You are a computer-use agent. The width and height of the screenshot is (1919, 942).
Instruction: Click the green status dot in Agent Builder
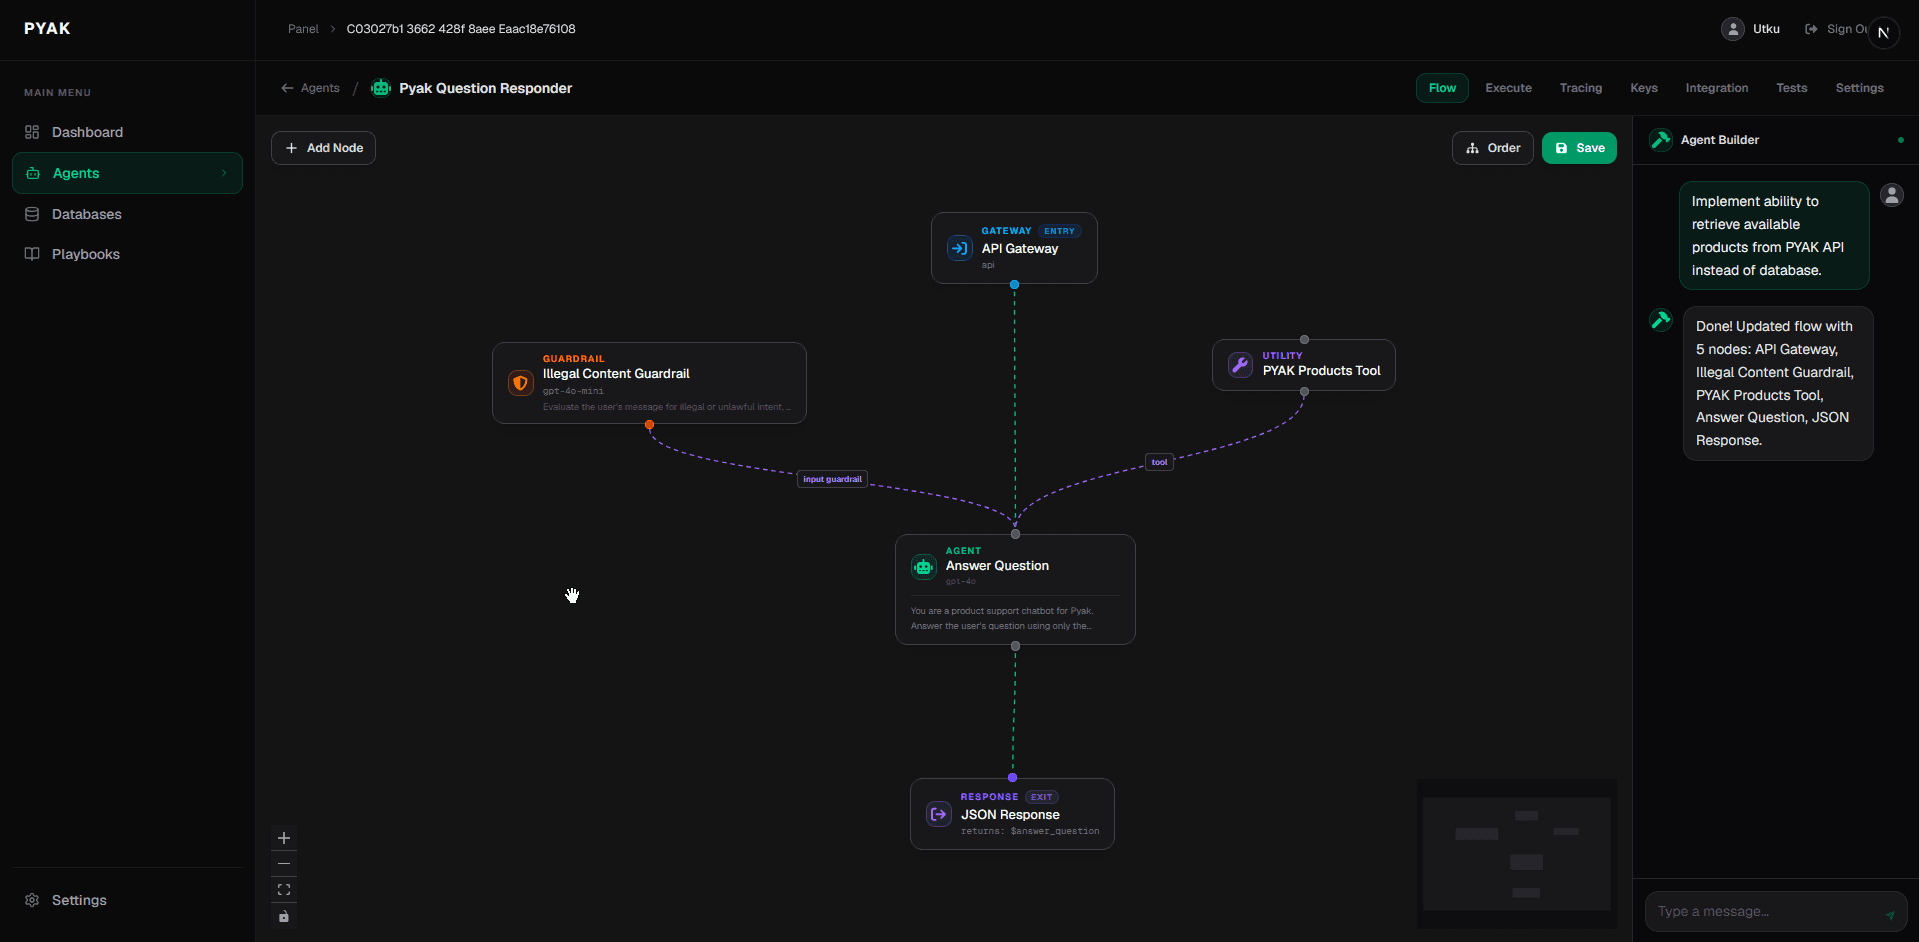tap(1901, 140)
